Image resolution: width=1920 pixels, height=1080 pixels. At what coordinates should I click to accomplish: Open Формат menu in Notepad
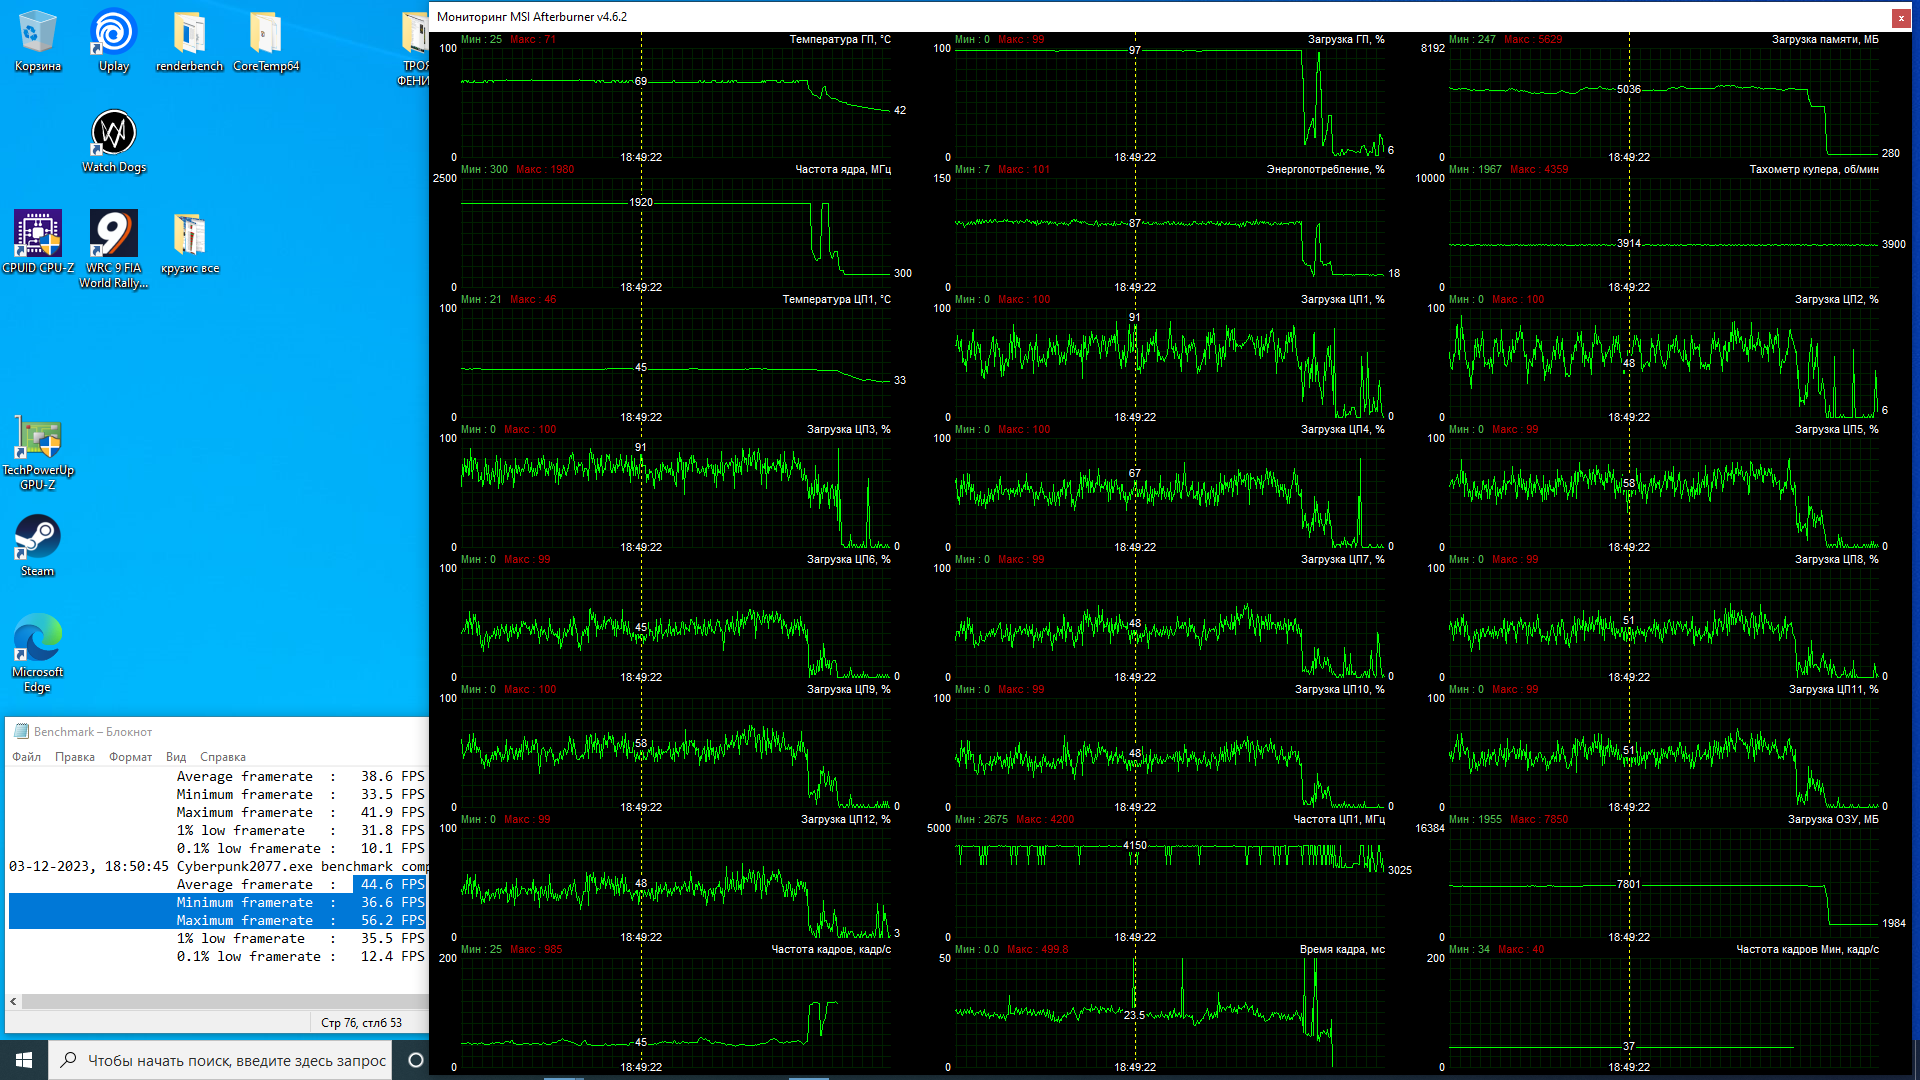(130, 757)
